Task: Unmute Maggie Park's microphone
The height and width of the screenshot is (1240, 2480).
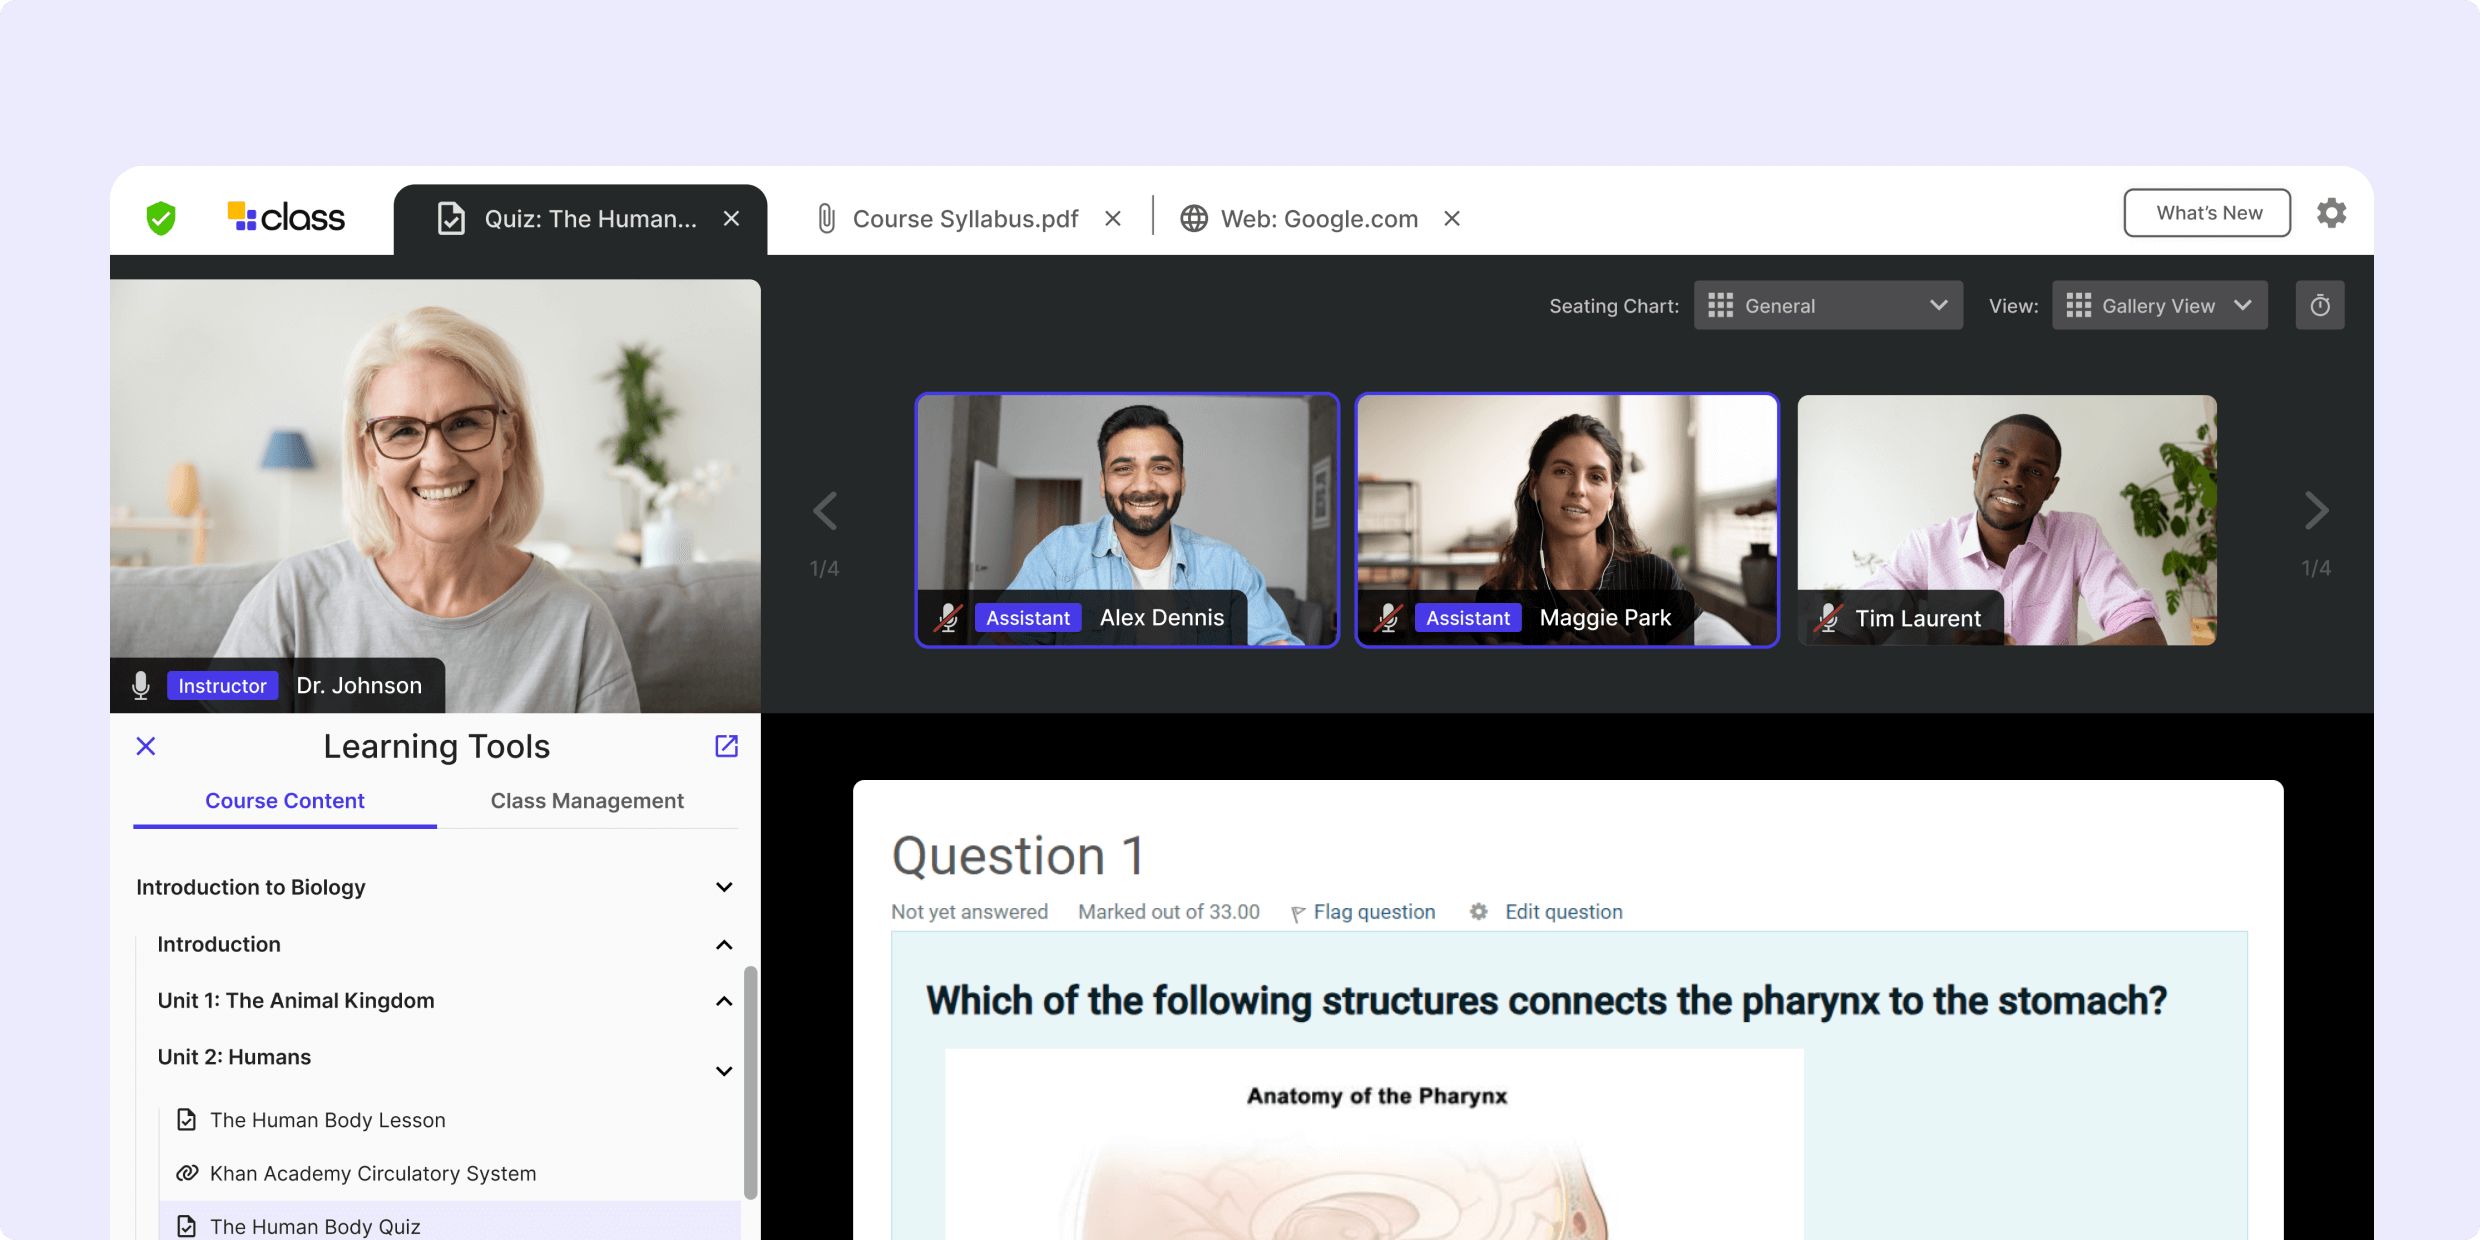Action: pos(1388,617)
